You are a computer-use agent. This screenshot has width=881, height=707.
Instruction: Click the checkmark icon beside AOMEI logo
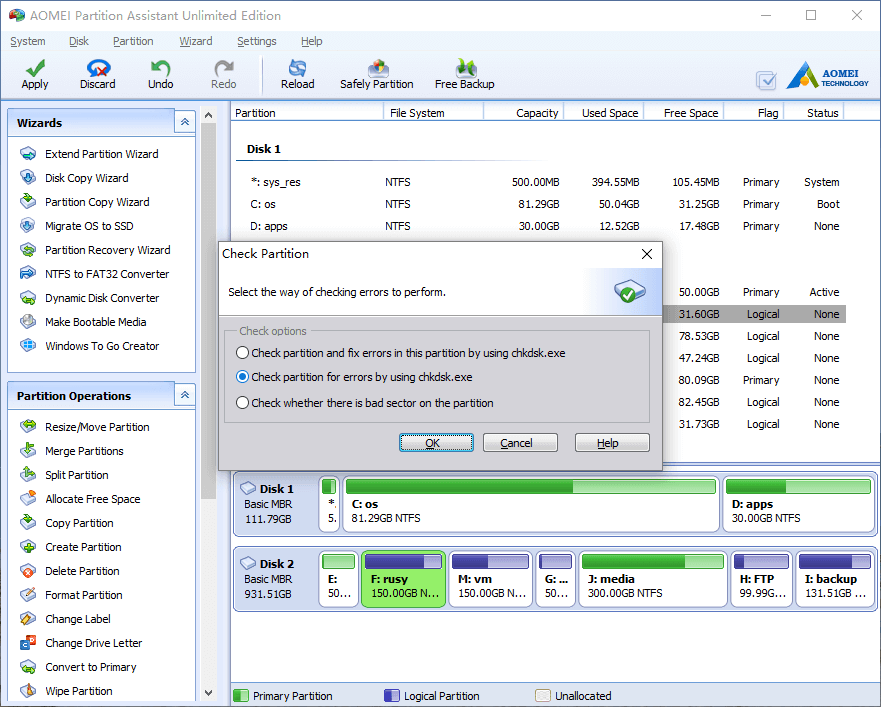(x=766, y=80)
